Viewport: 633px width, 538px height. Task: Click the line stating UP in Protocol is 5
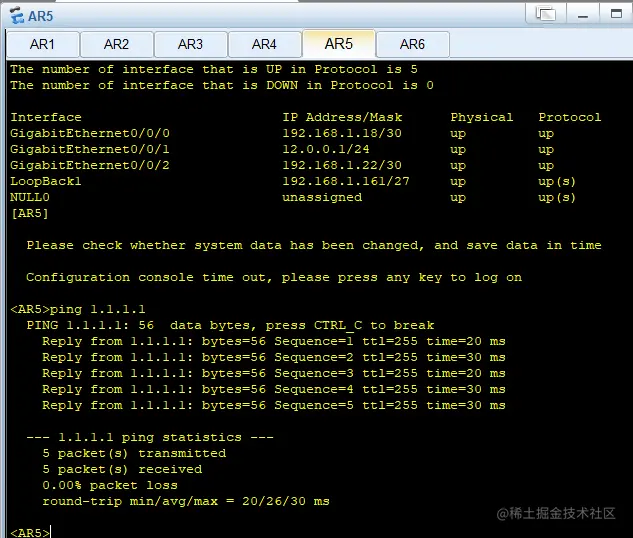point(214,69)
